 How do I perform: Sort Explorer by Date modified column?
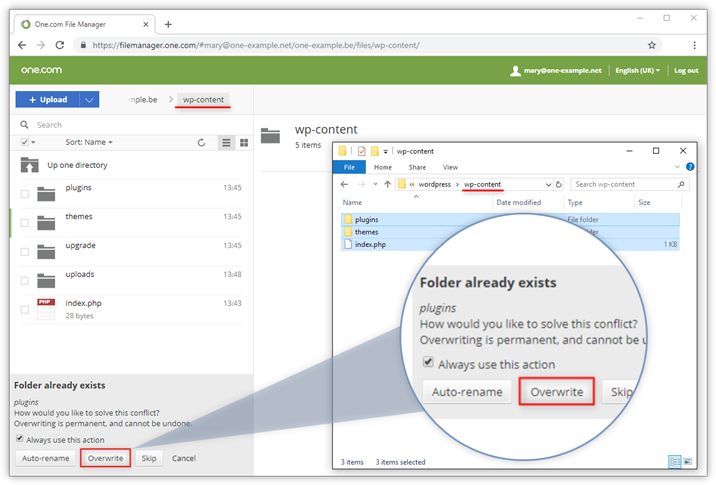click(519, 202)
